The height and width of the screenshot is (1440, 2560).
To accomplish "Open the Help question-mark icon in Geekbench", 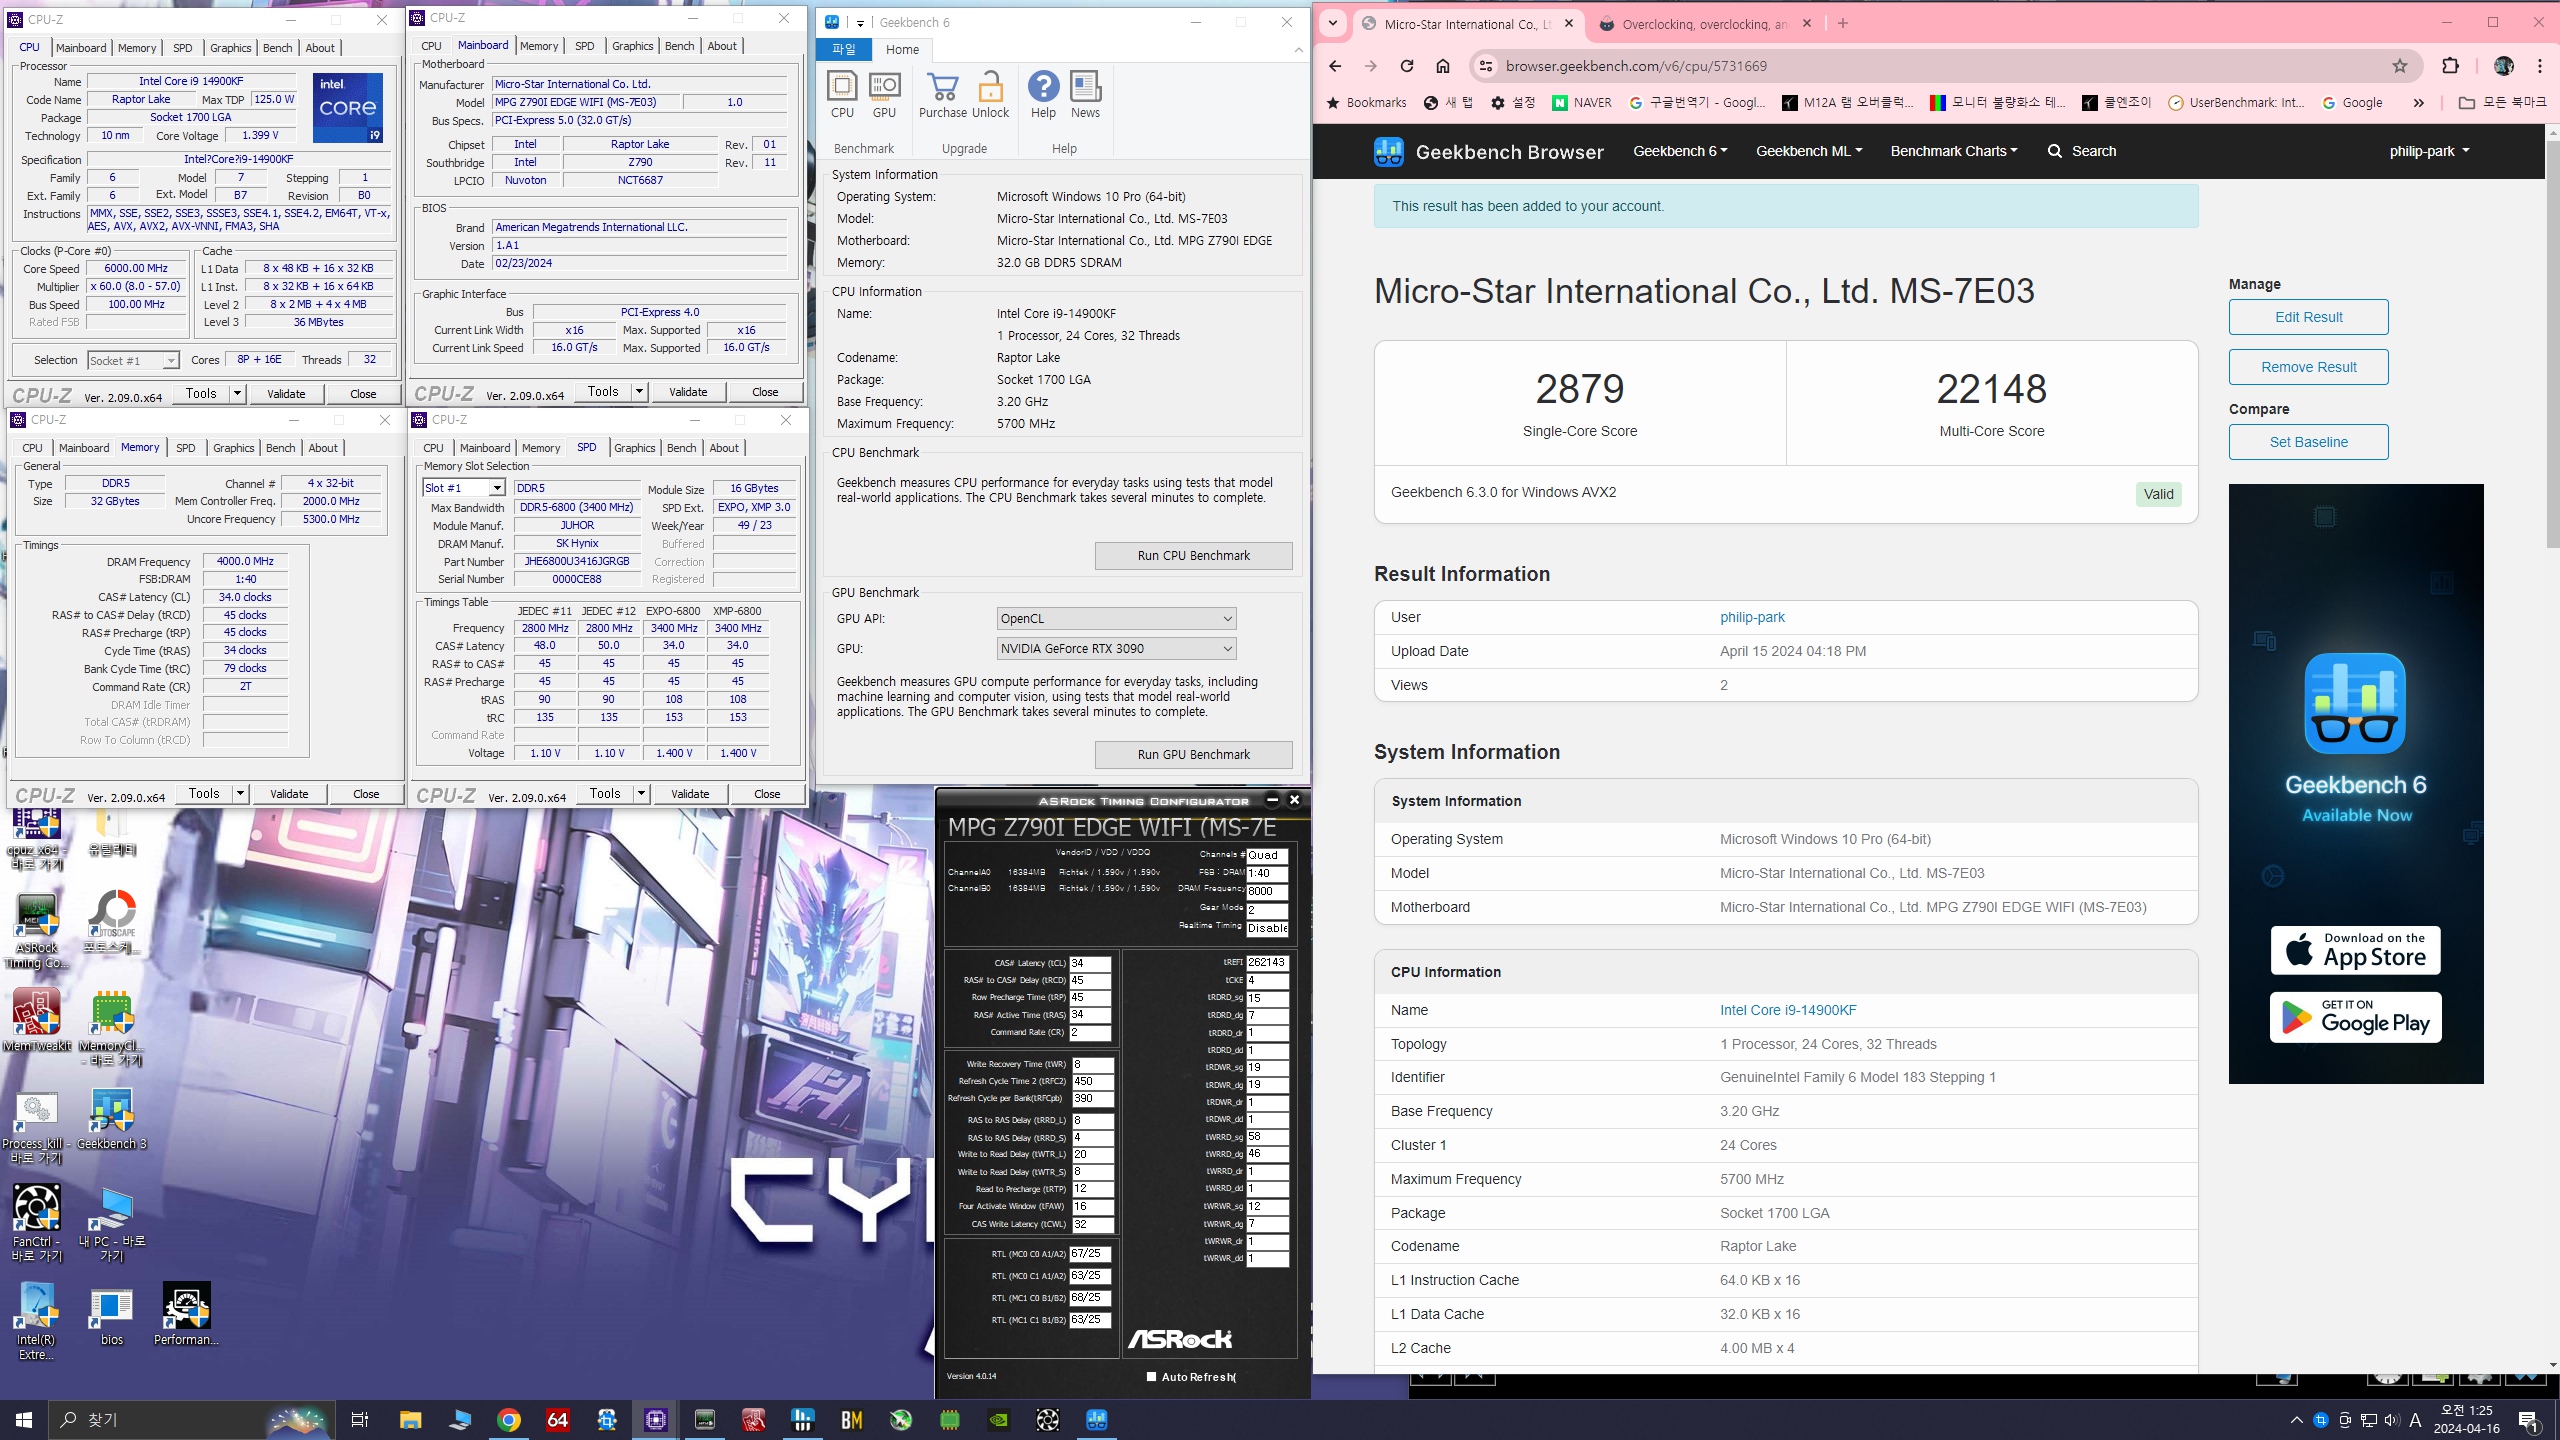I will pyautogui.click(x=1043, y=95).
